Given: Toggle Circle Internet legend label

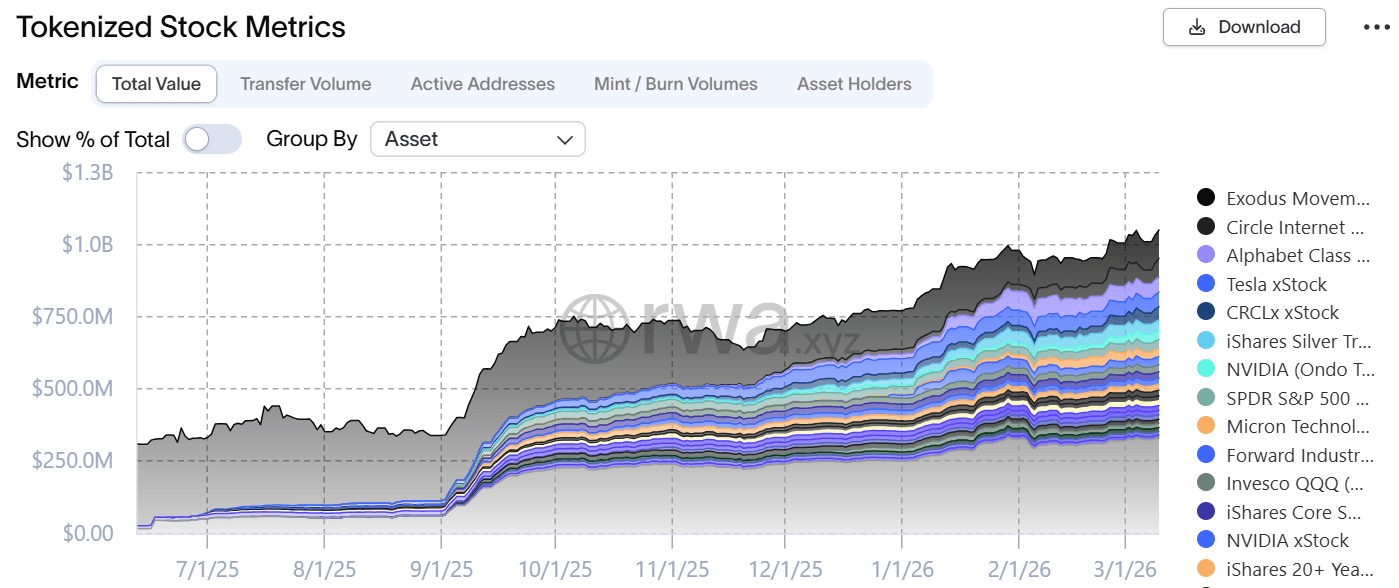Looking at the screenshot, I should [x=1295, y=227].
